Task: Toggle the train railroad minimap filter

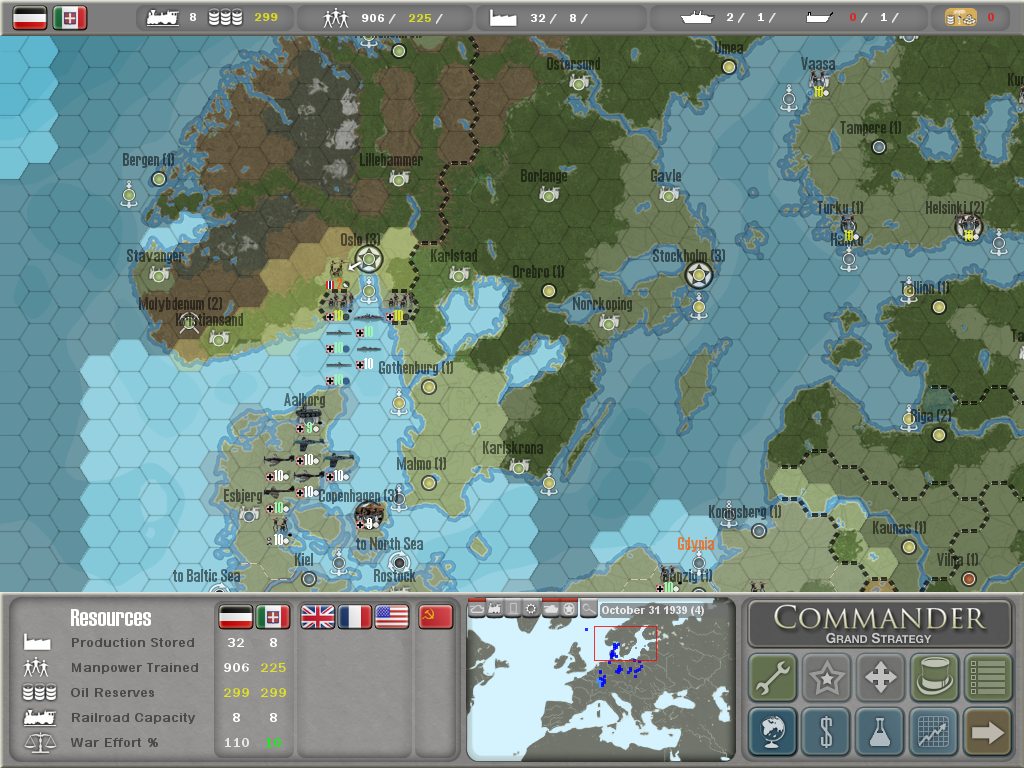Action: tap(495, 609)
